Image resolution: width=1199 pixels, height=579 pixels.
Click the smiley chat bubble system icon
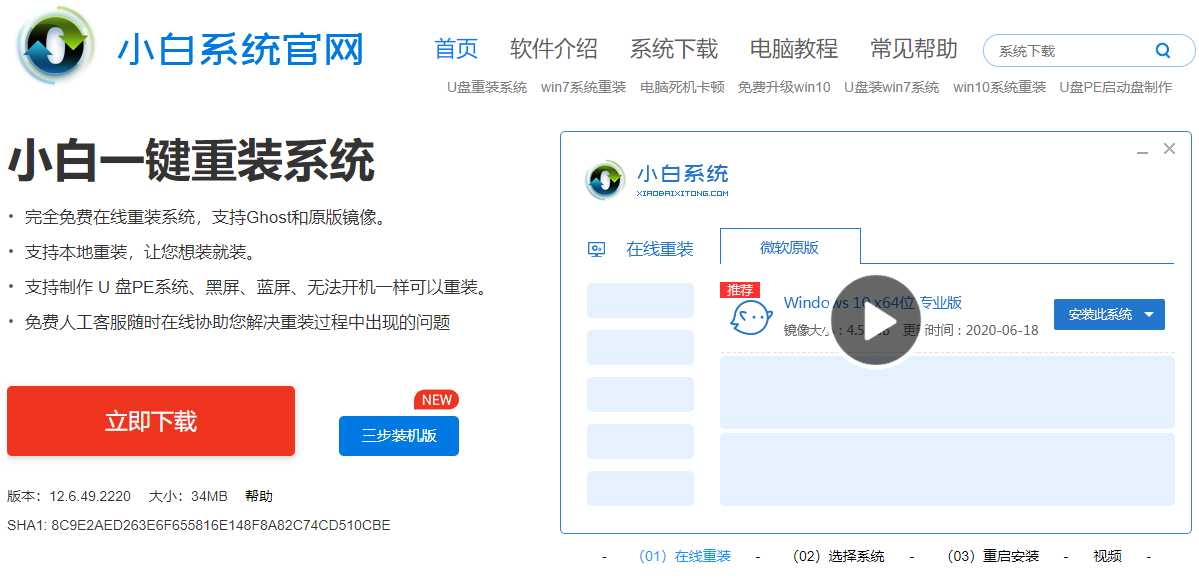click(x=749, y=316)
